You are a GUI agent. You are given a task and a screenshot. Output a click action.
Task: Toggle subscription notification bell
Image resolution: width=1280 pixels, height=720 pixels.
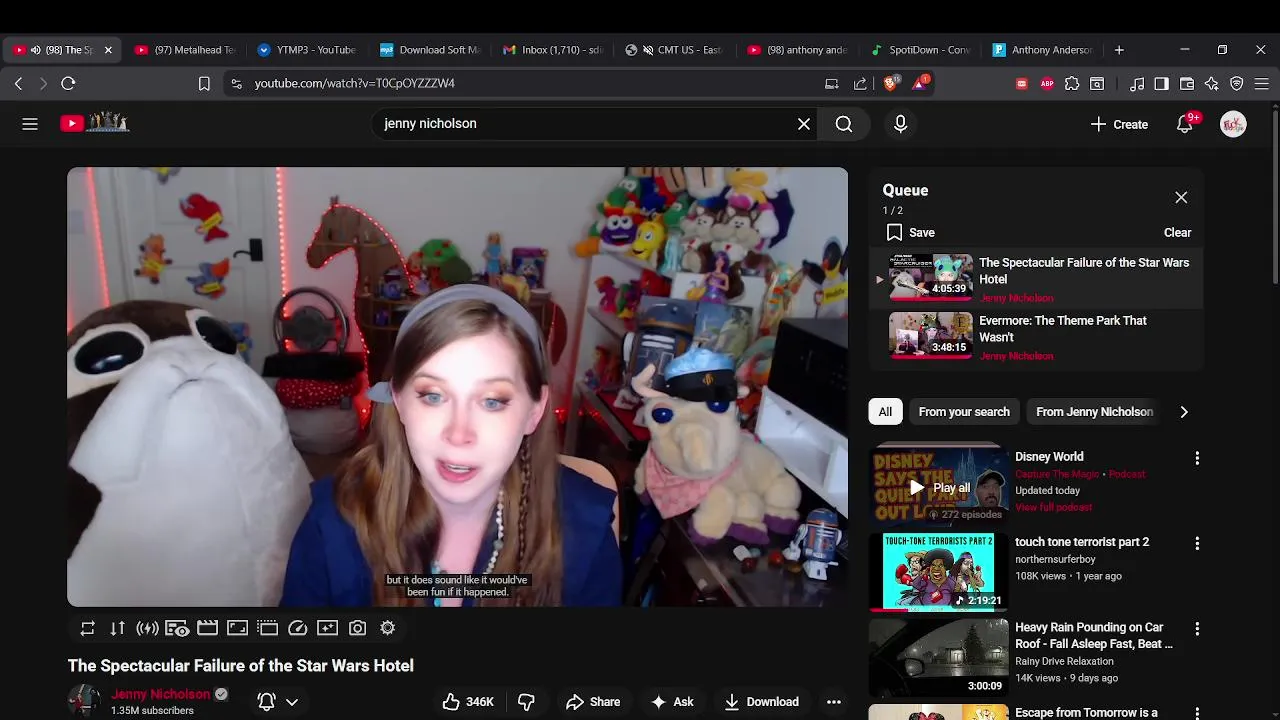[x=267, y=702]
